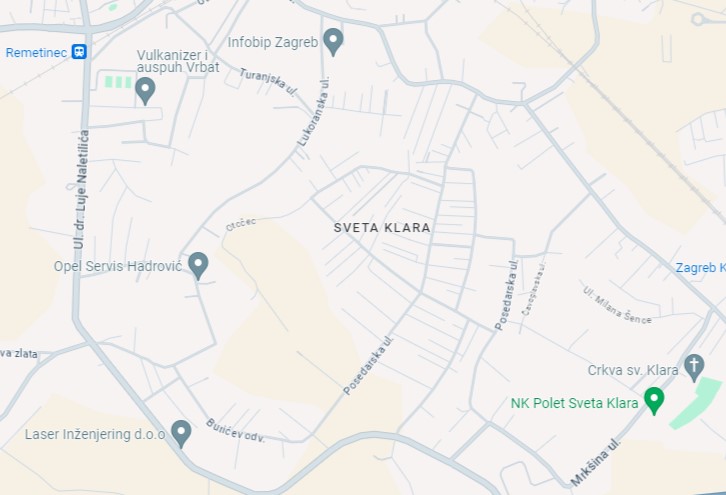
Task: Click the Turanjska ul. street label
Action: click(268, 82)
